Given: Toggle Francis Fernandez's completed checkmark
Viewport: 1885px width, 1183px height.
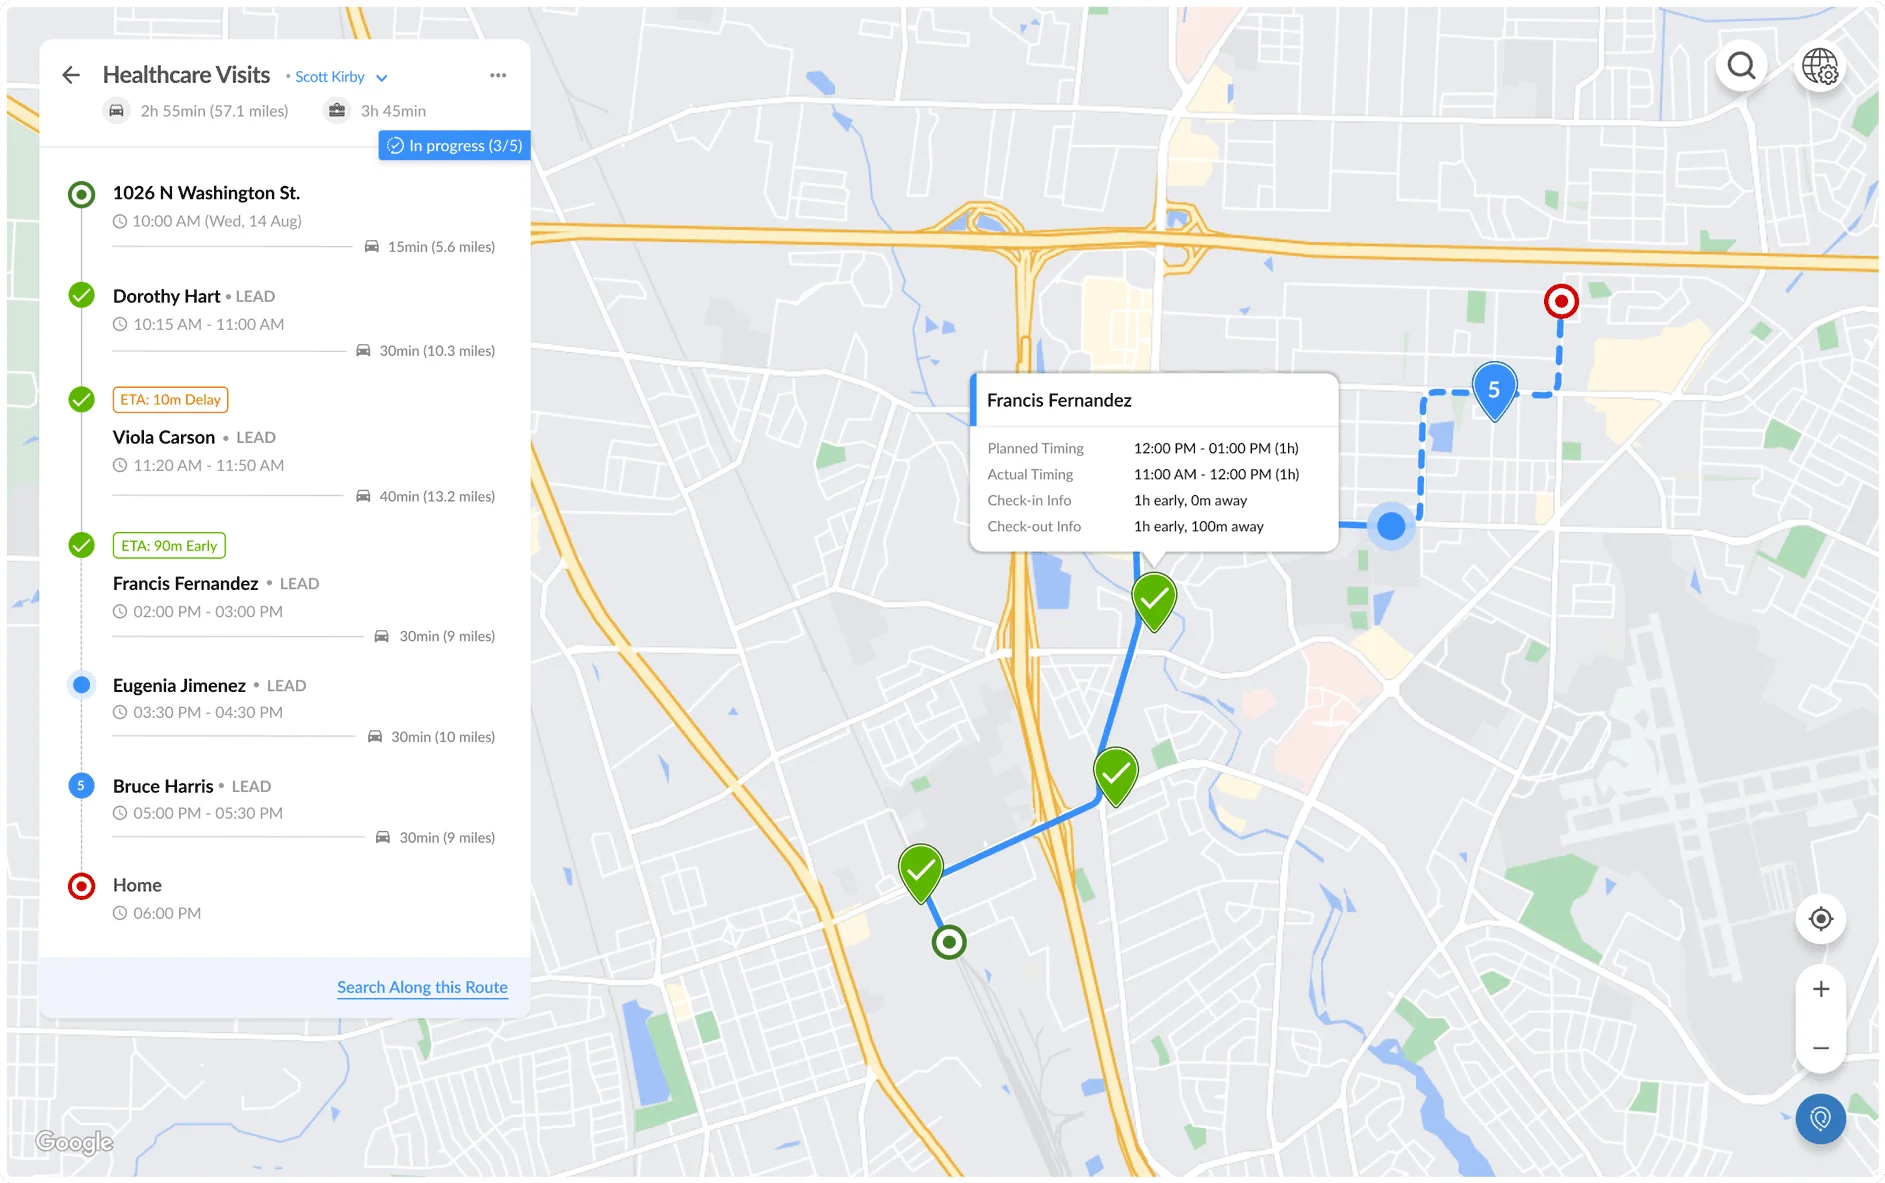Looking at the screenshot, I should 80,546.
